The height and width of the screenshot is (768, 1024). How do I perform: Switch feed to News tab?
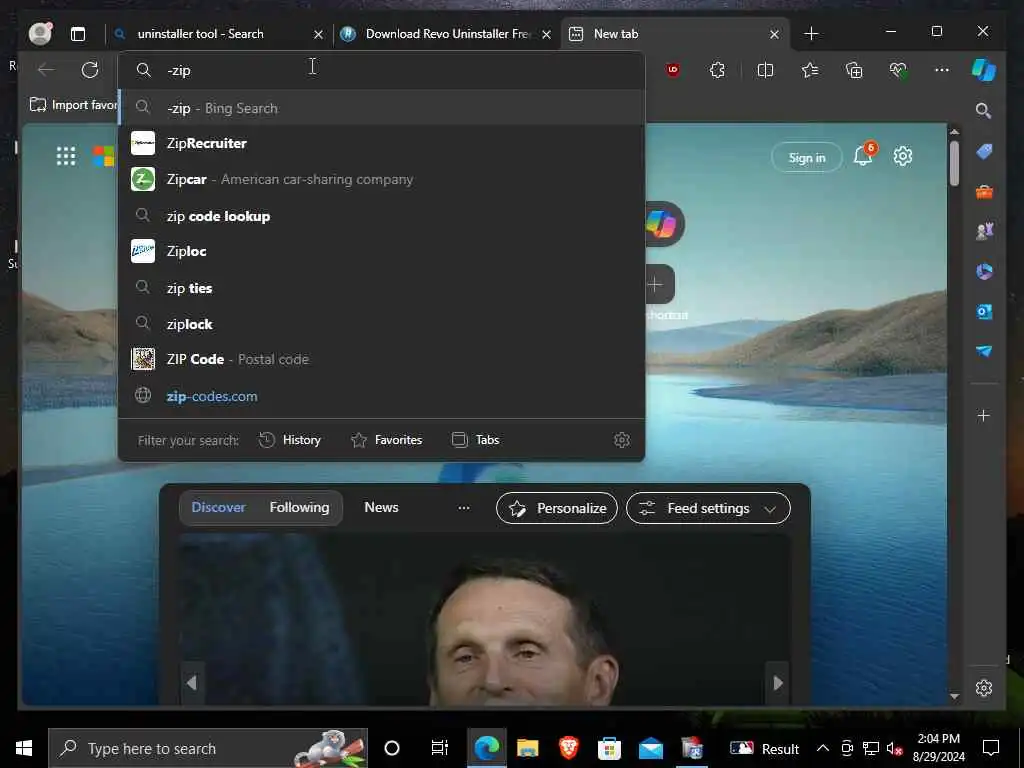381,507
